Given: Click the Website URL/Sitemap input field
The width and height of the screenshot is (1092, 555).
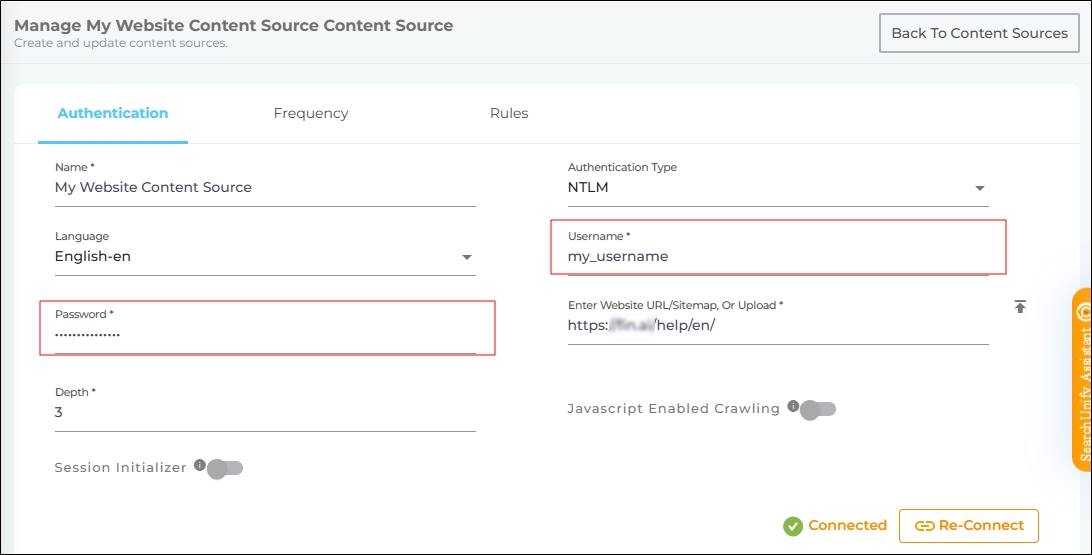Looking at the screenshot, I should (777, 326).
